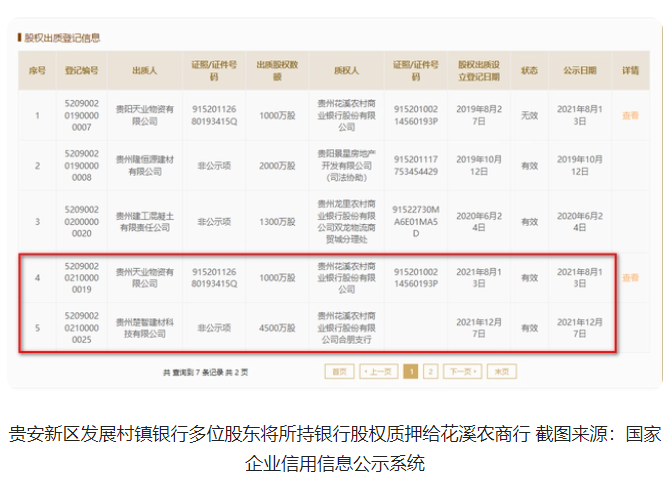Click certificate number 915201117753454429

pos(416,166)
